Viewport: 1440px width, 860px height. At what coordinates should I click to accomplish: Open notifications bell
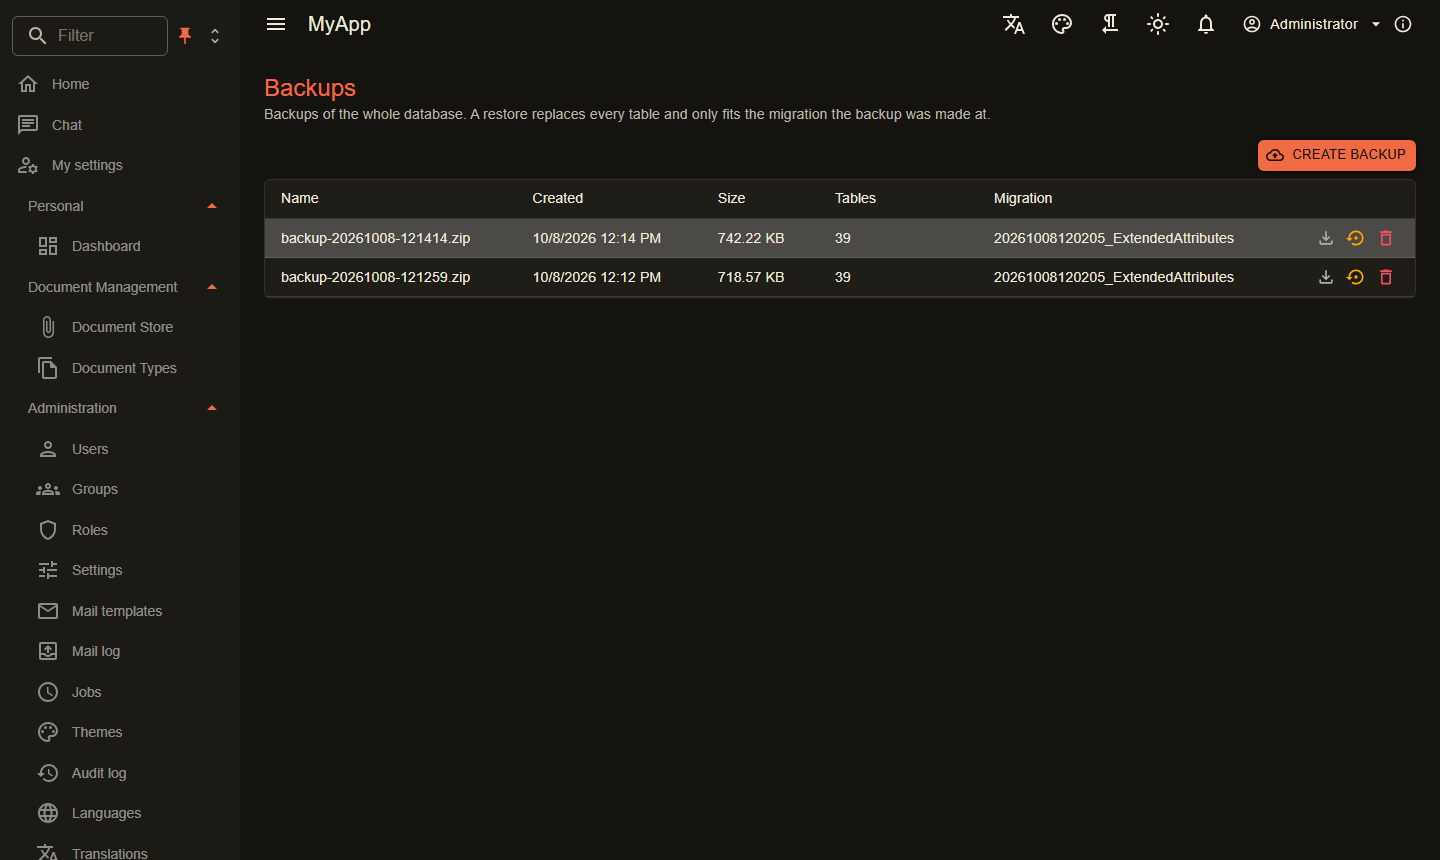[1206, 24]
